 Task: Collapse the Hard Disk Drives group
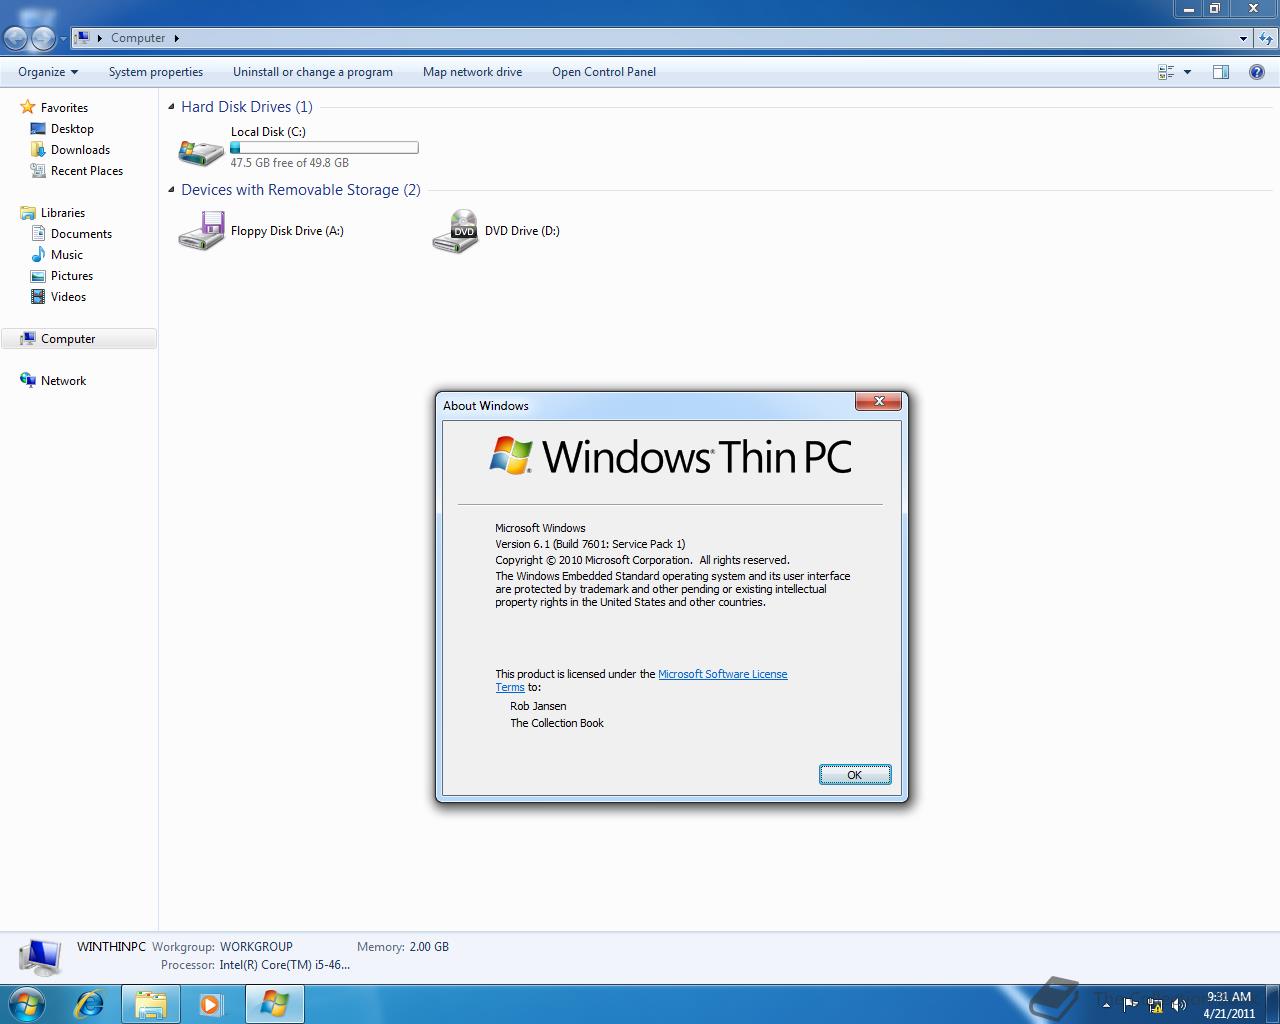coord(171,107)
